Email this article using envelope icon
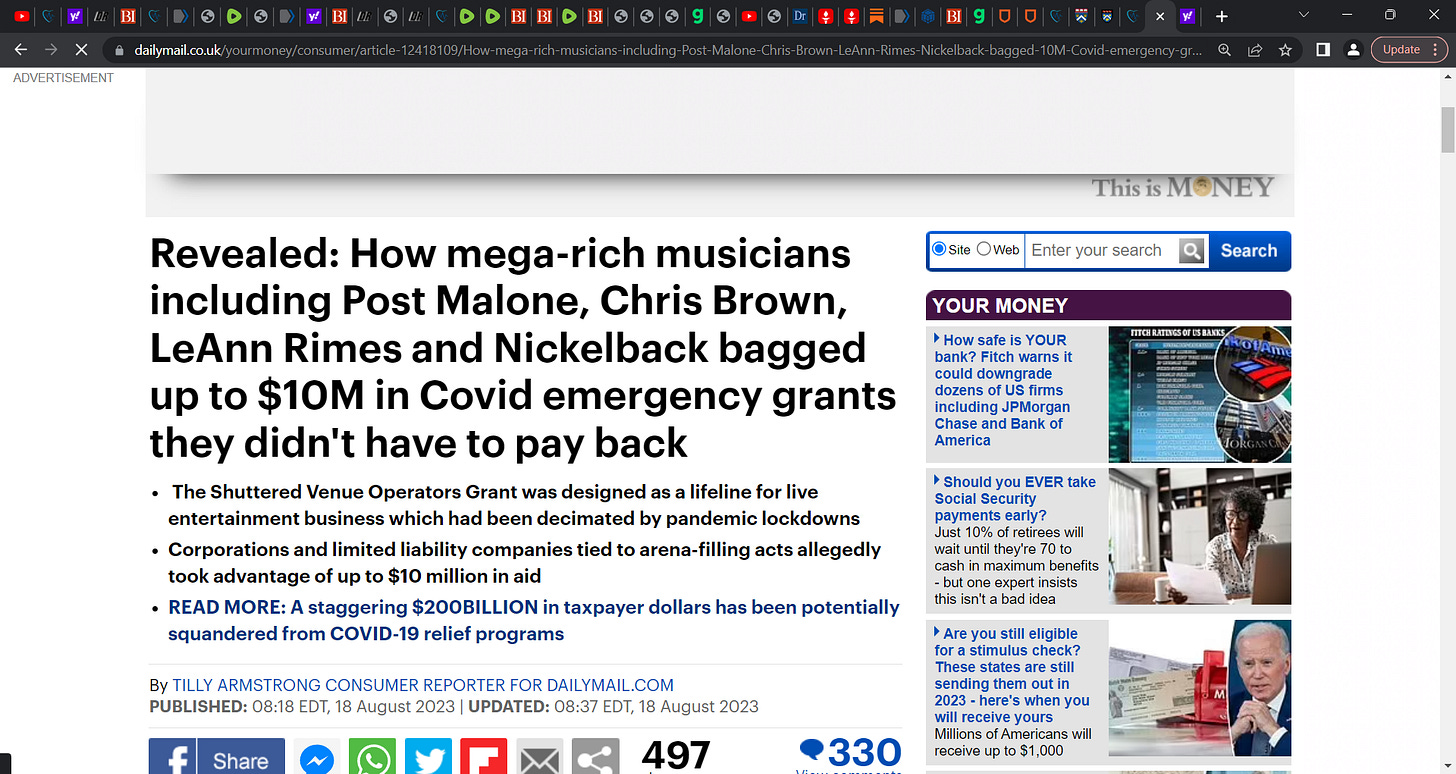The height and width of the screenshot is (774, 1456). click(540, 757)
